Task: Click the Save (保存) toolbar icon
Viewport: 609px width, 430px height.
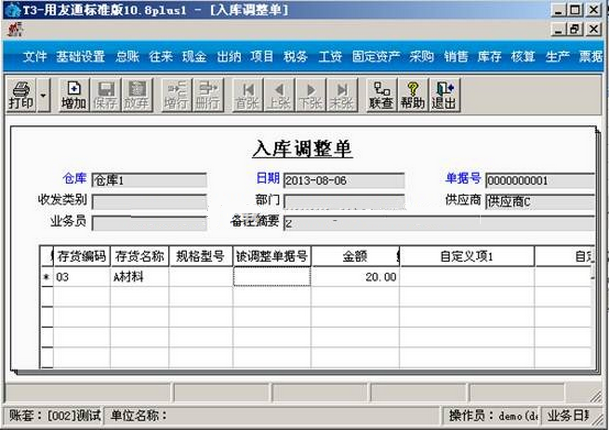Action: click(105, 94)
